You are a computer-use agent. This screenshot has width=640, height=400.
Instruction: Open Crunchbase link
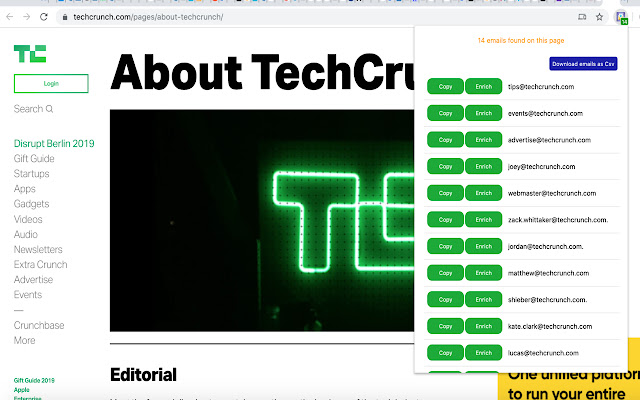click(39, 325)
